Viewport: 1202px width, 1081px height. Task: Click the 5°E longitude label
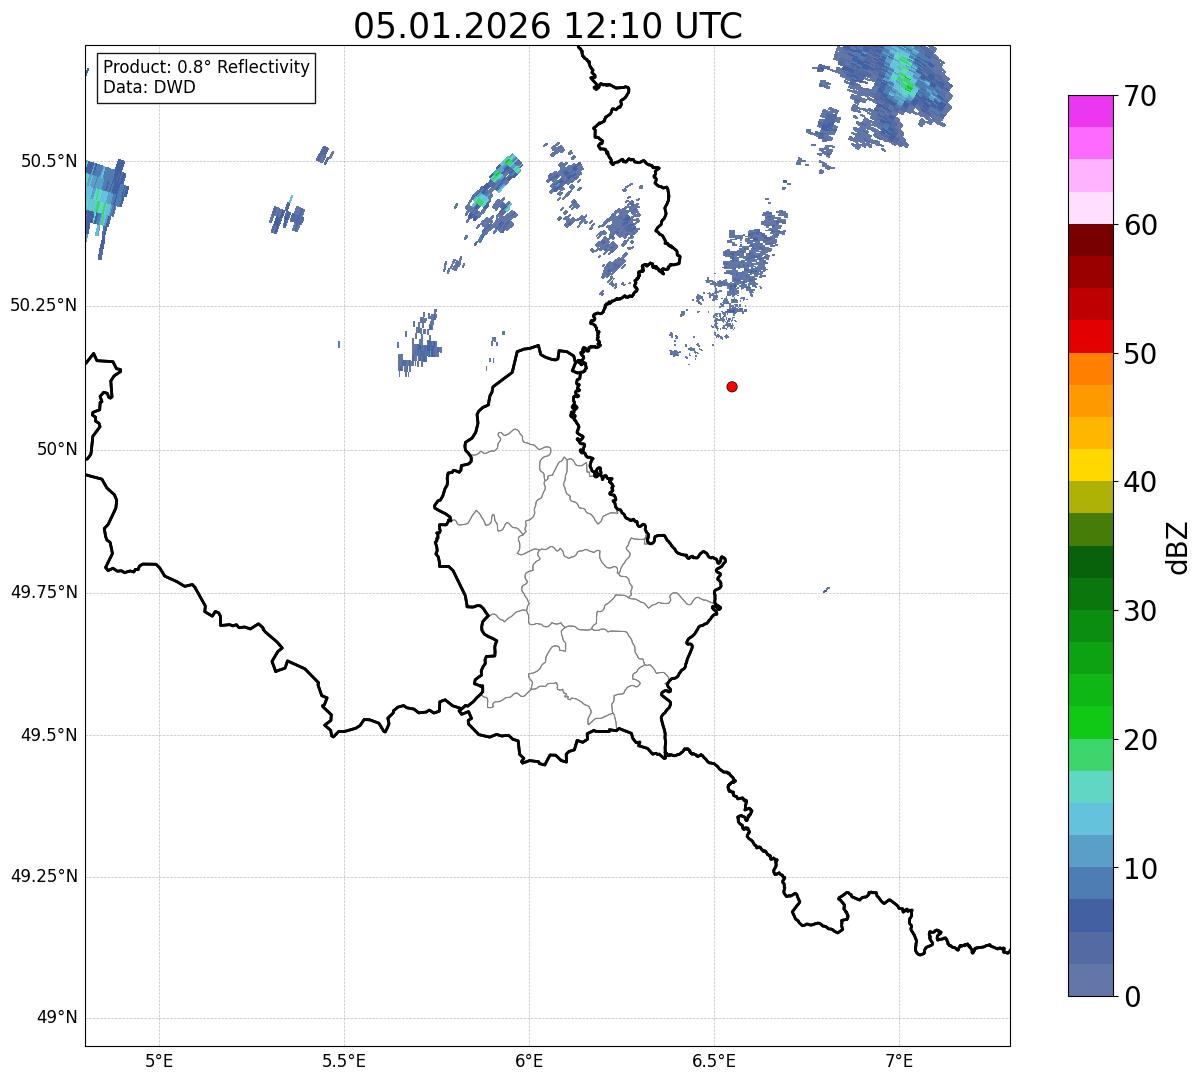160,1060
